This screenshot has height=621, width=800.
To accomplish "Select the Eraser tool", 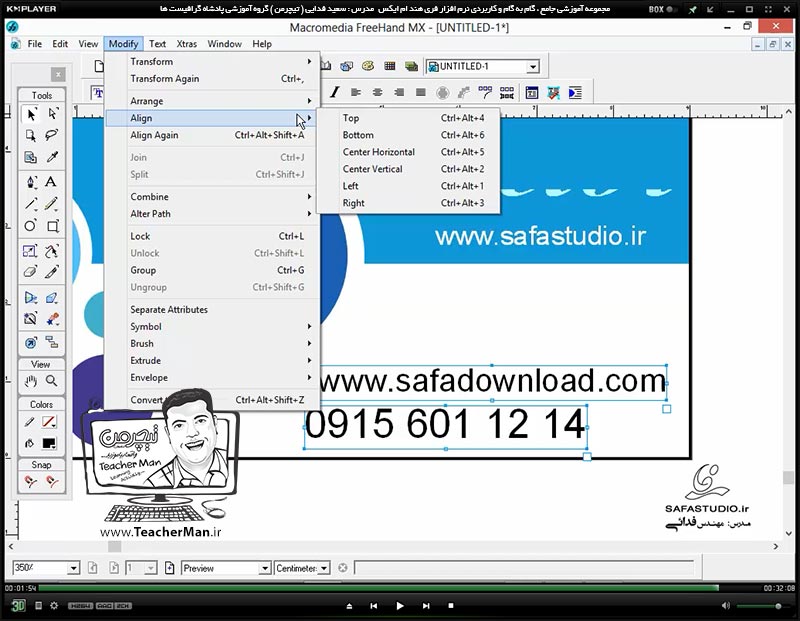I will pos(31,272).
